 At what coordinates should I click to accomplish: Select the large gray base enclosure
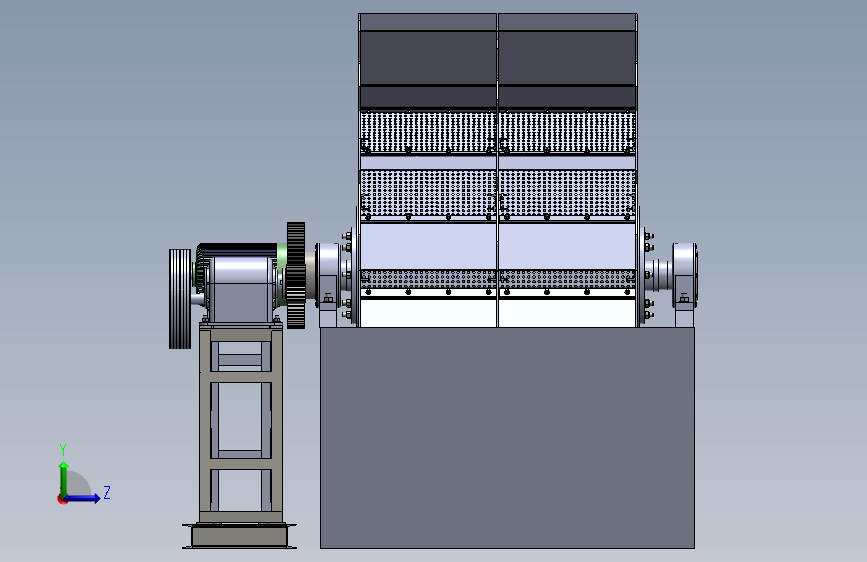click(x=507, y=438)
